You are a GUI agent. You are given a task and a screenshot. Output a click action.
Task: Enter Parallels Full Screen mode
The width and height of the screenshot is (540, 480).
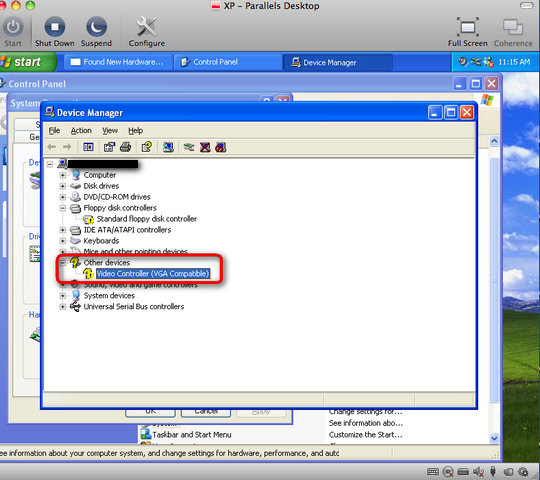click(468, 32)
